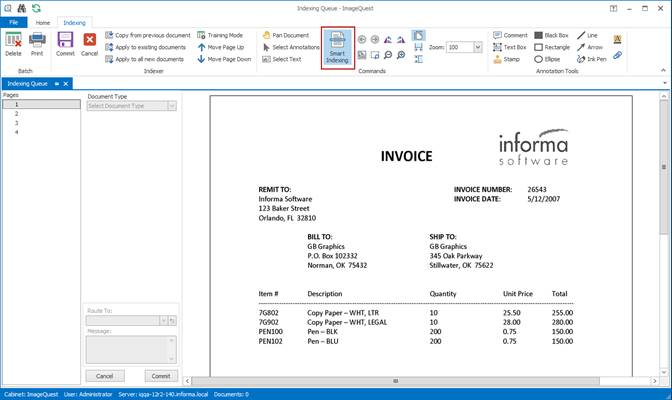Select the Stamp annotation tool
The width and height of the screenshot is (672, 400).
coord(507,59)
